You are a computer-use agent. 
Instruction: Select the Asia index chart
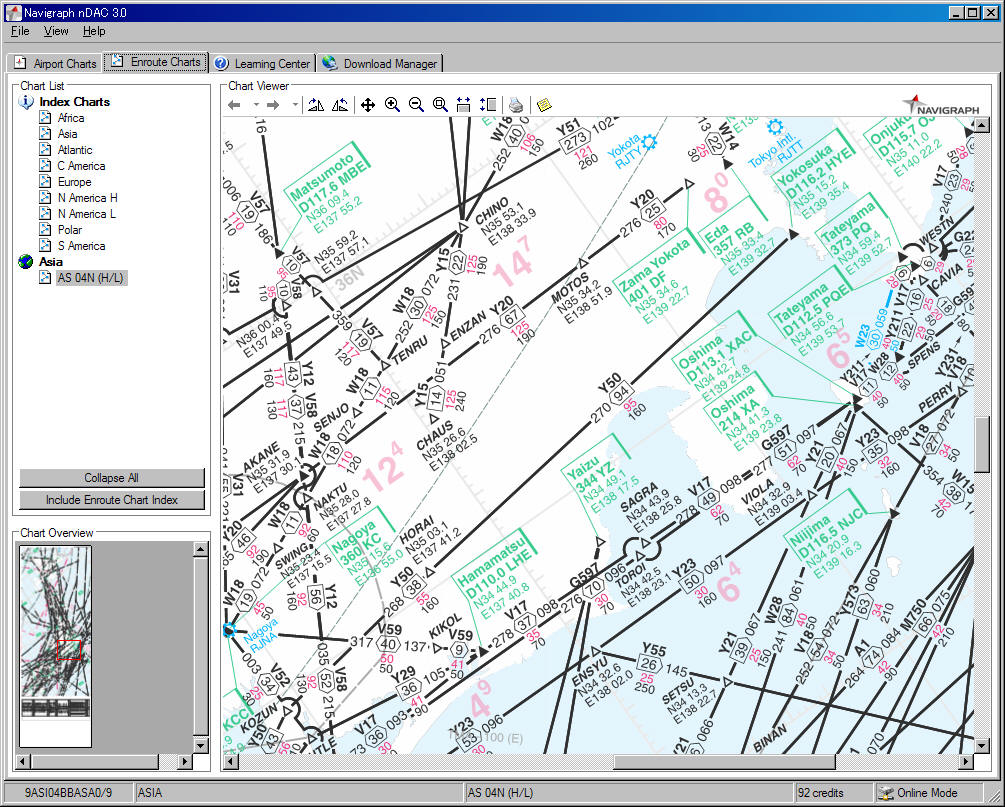(67, 134)
